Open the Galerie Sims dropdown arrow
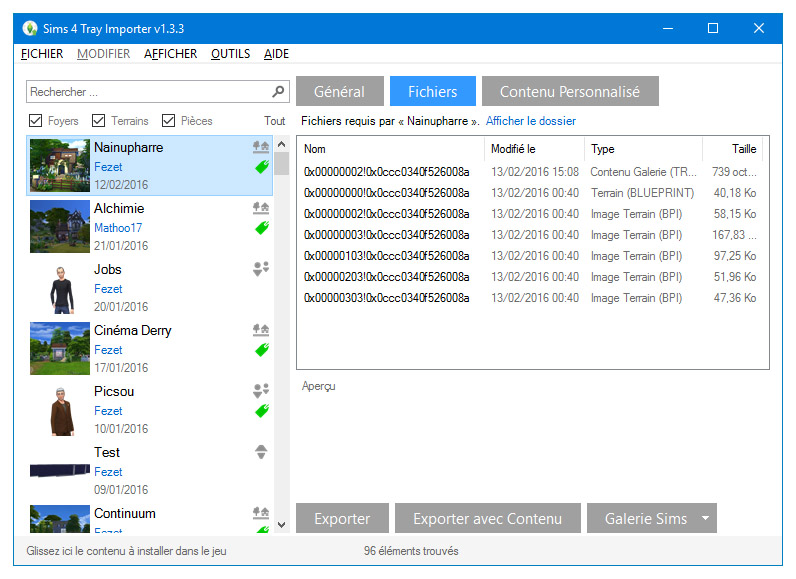Image resolution: width=796 pixels, height=579 pixels. pyautogui.click(x=705, y=518)
